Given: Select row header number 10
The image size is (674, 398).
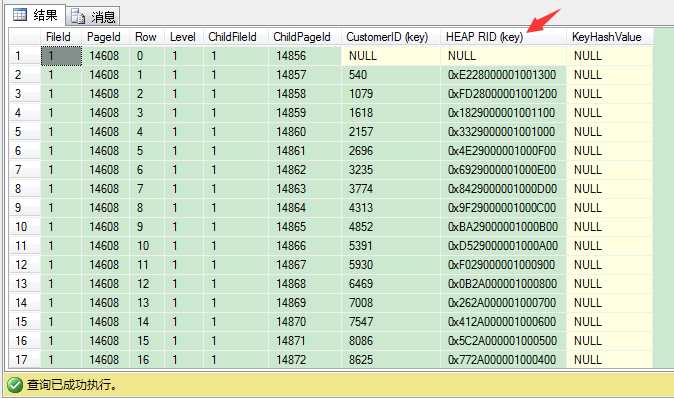Looking at the screenshot, I should click(x=25, y=227).
